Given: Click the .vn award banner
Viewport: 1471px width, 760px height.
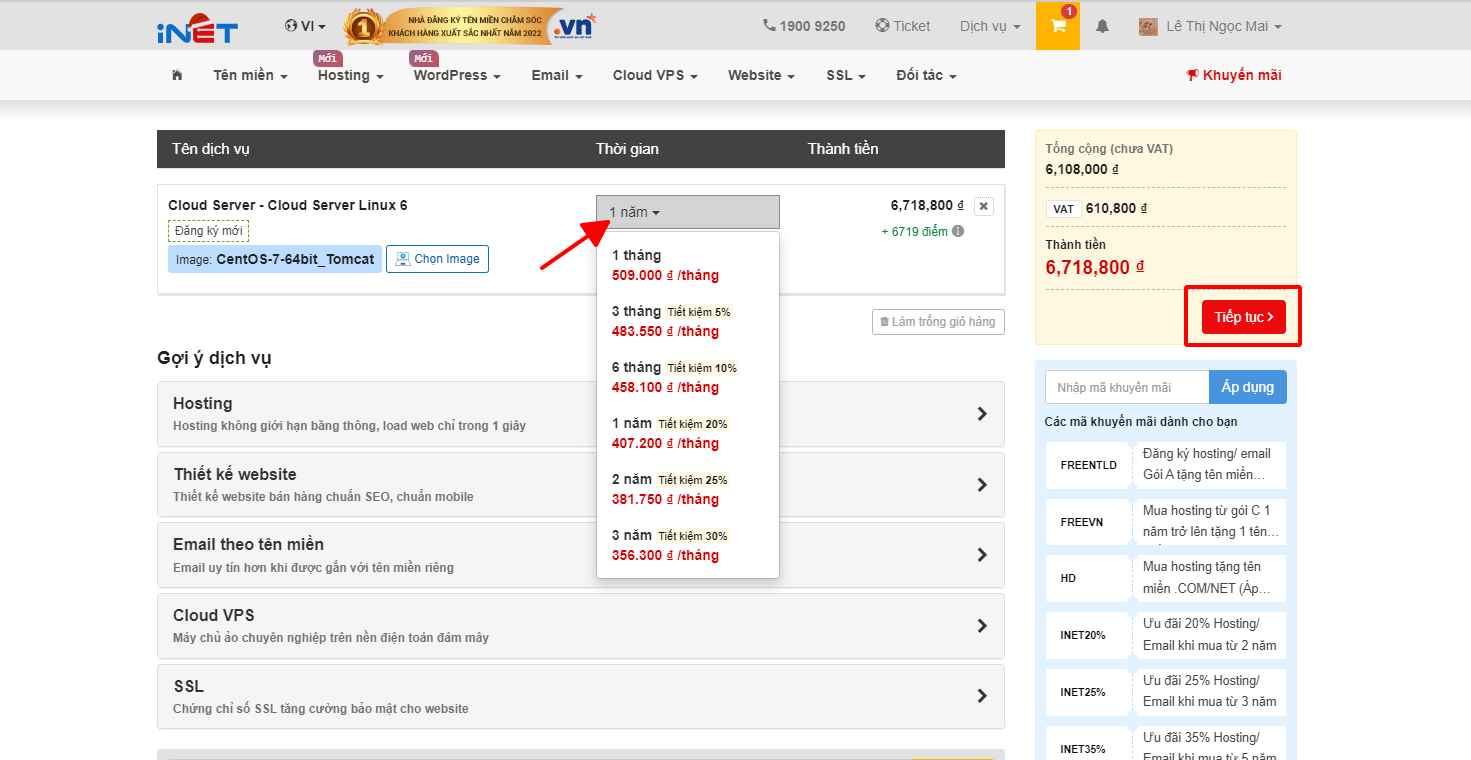Looking at the screenshot, I should [x=470, y=26].
